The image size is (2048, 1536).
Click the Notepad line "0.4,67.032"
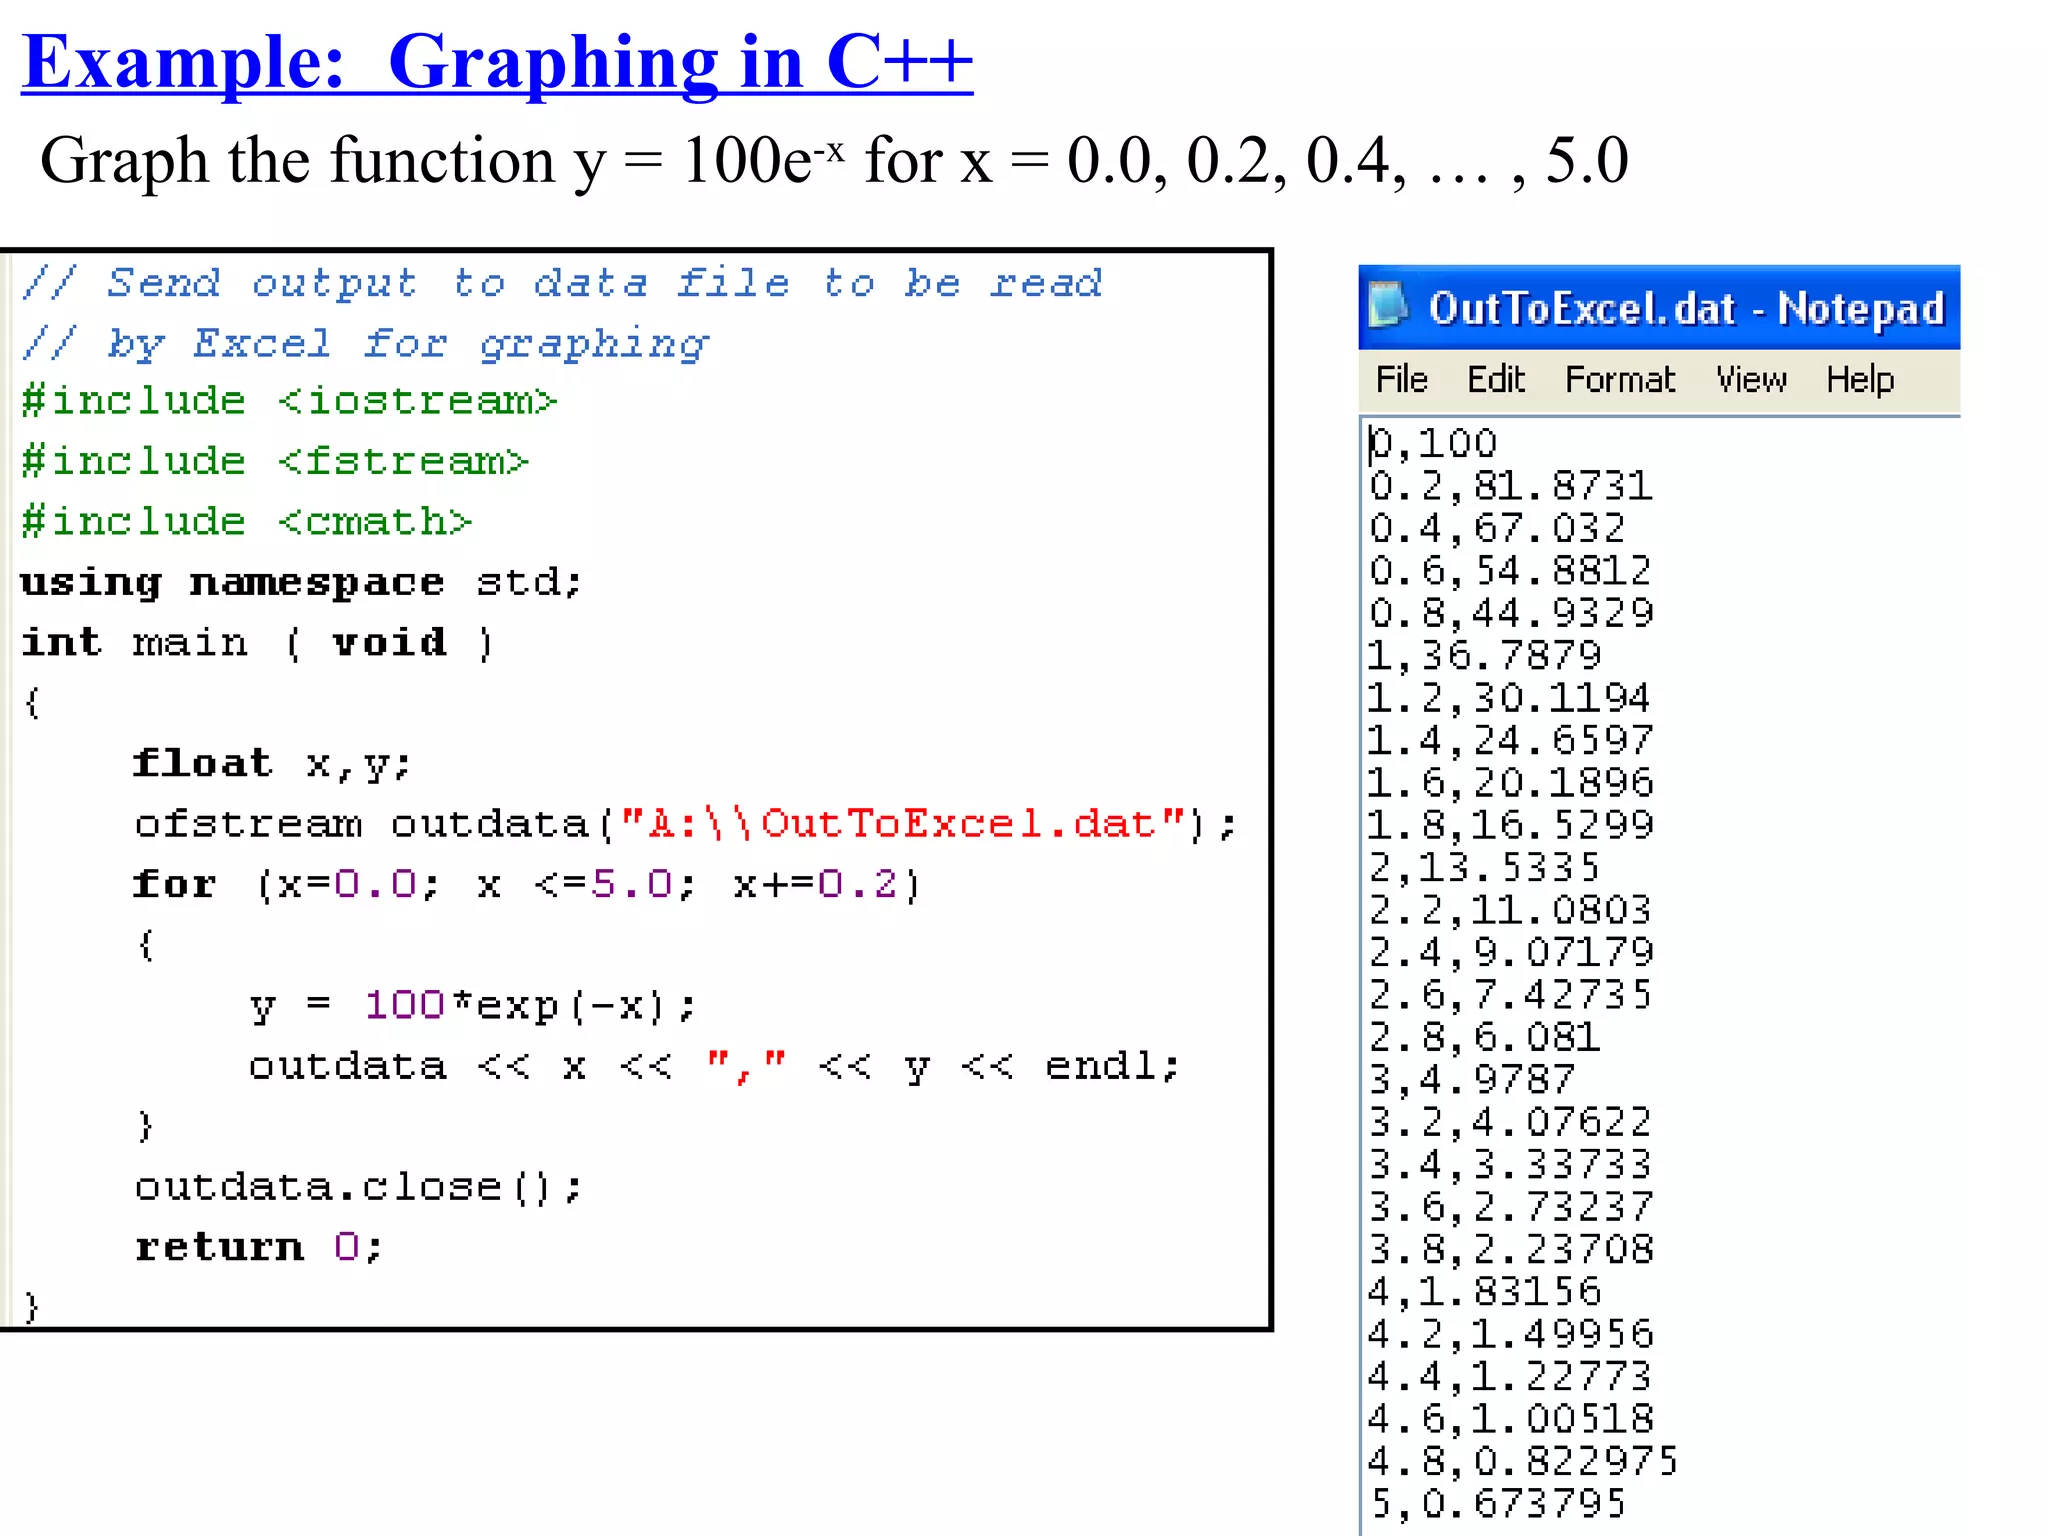click(x=1497, y=529)
